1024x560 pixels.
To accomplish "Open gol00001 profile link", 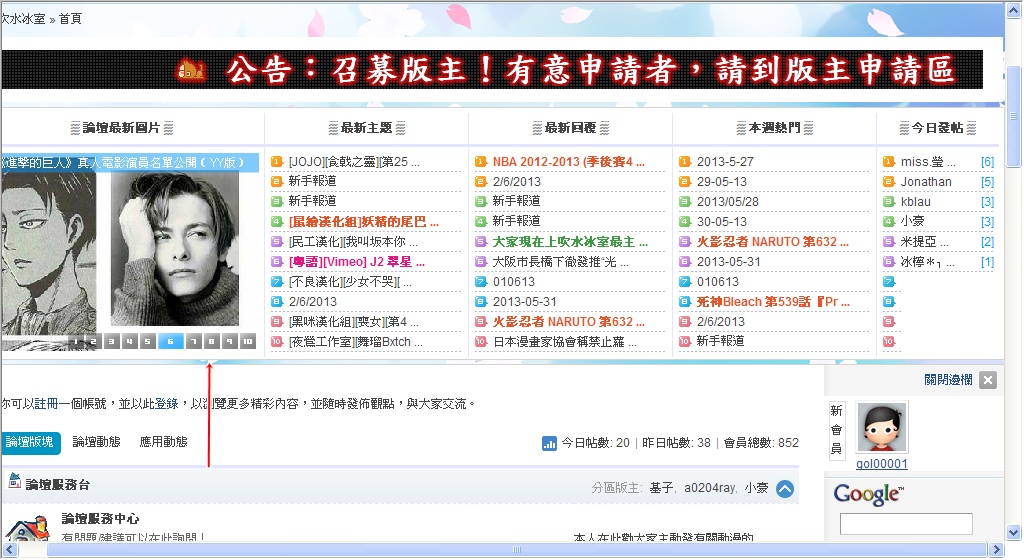I will (x=882, y=464).
